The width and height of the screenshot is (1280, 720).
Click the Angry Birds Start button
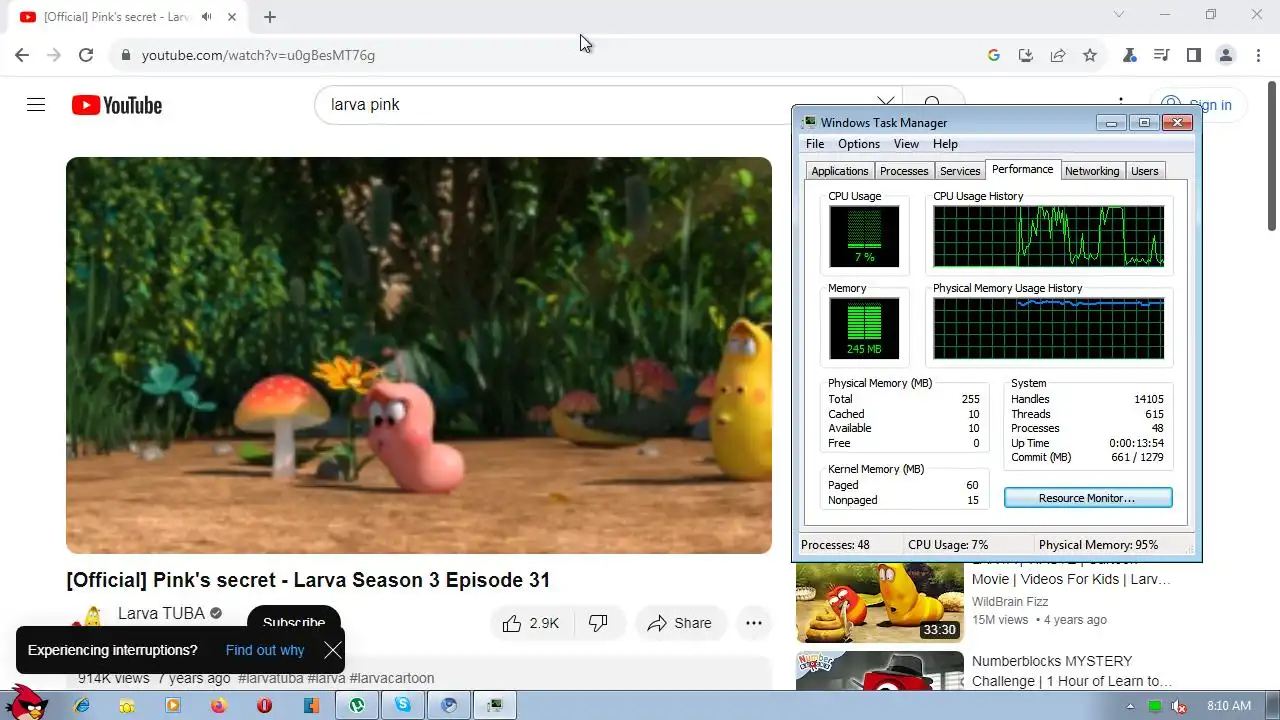point(27,701)
